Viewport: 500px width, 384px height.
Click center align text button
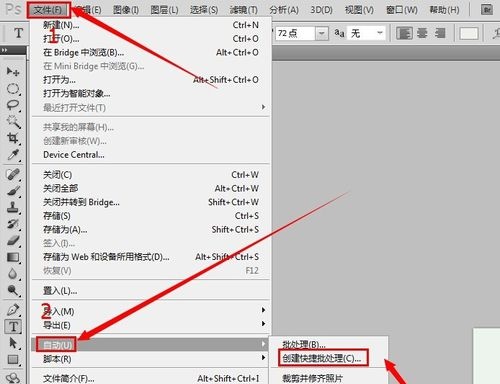pos(422,33)
